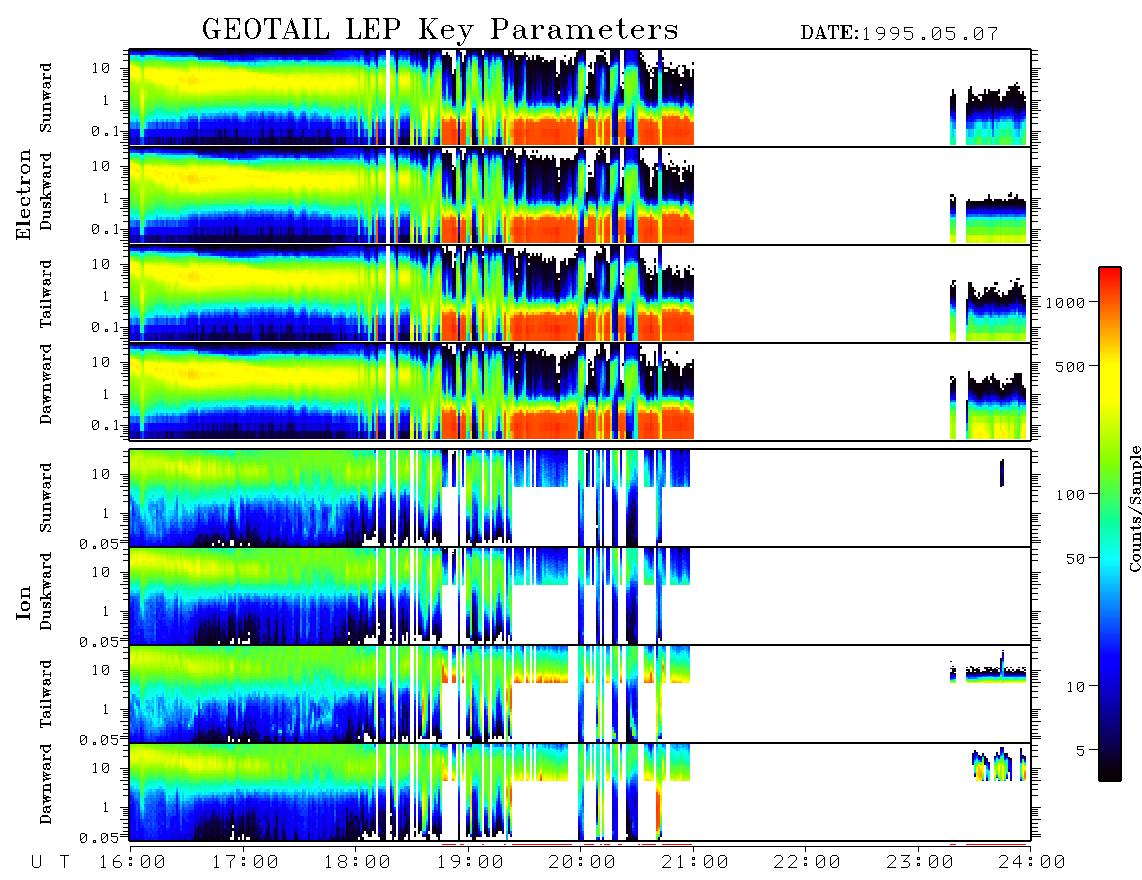Click the "22:00" time tick label
The image size is (1142, 880).
tap(807, 862)
